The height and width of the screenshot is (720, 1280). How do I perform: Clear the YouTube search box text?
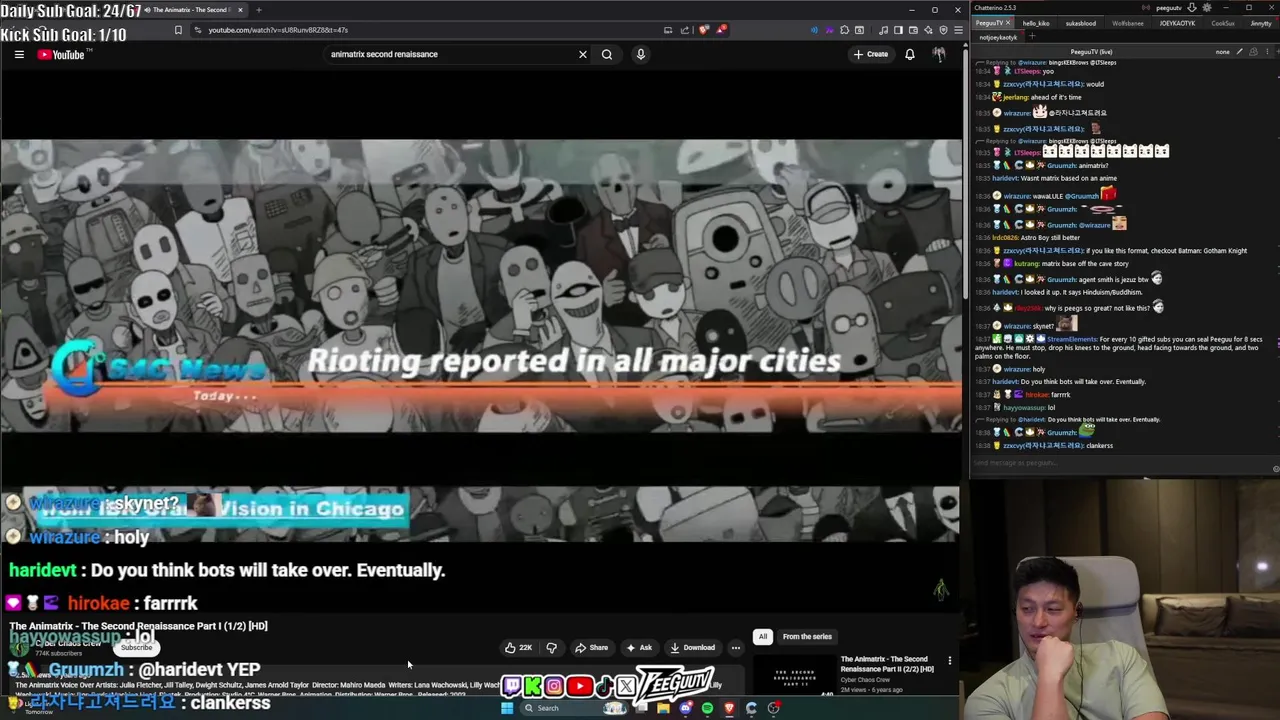coord(583,54)
